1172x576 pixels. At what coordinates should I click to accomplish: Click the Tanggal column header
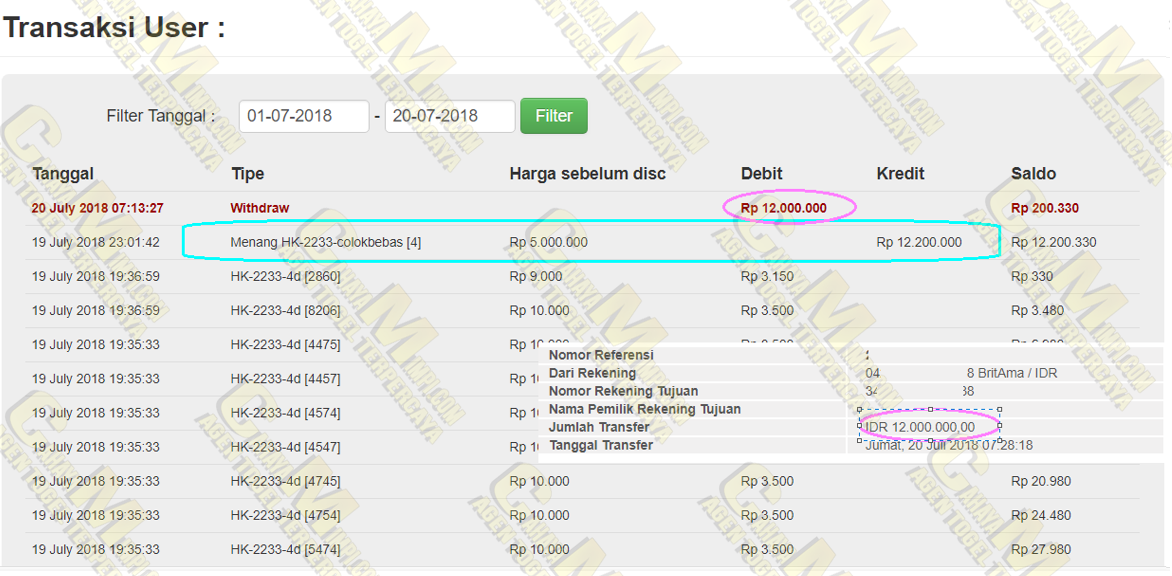pyautogui.click(x=63, y=174)
